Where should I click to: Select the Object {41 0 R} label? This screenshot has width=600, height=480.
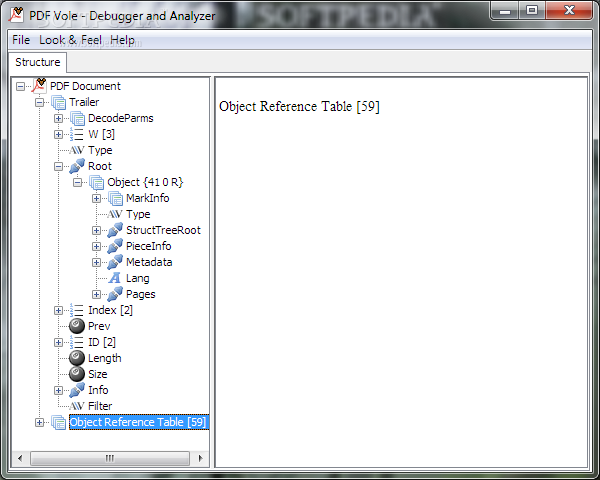(x=145, y=182)
